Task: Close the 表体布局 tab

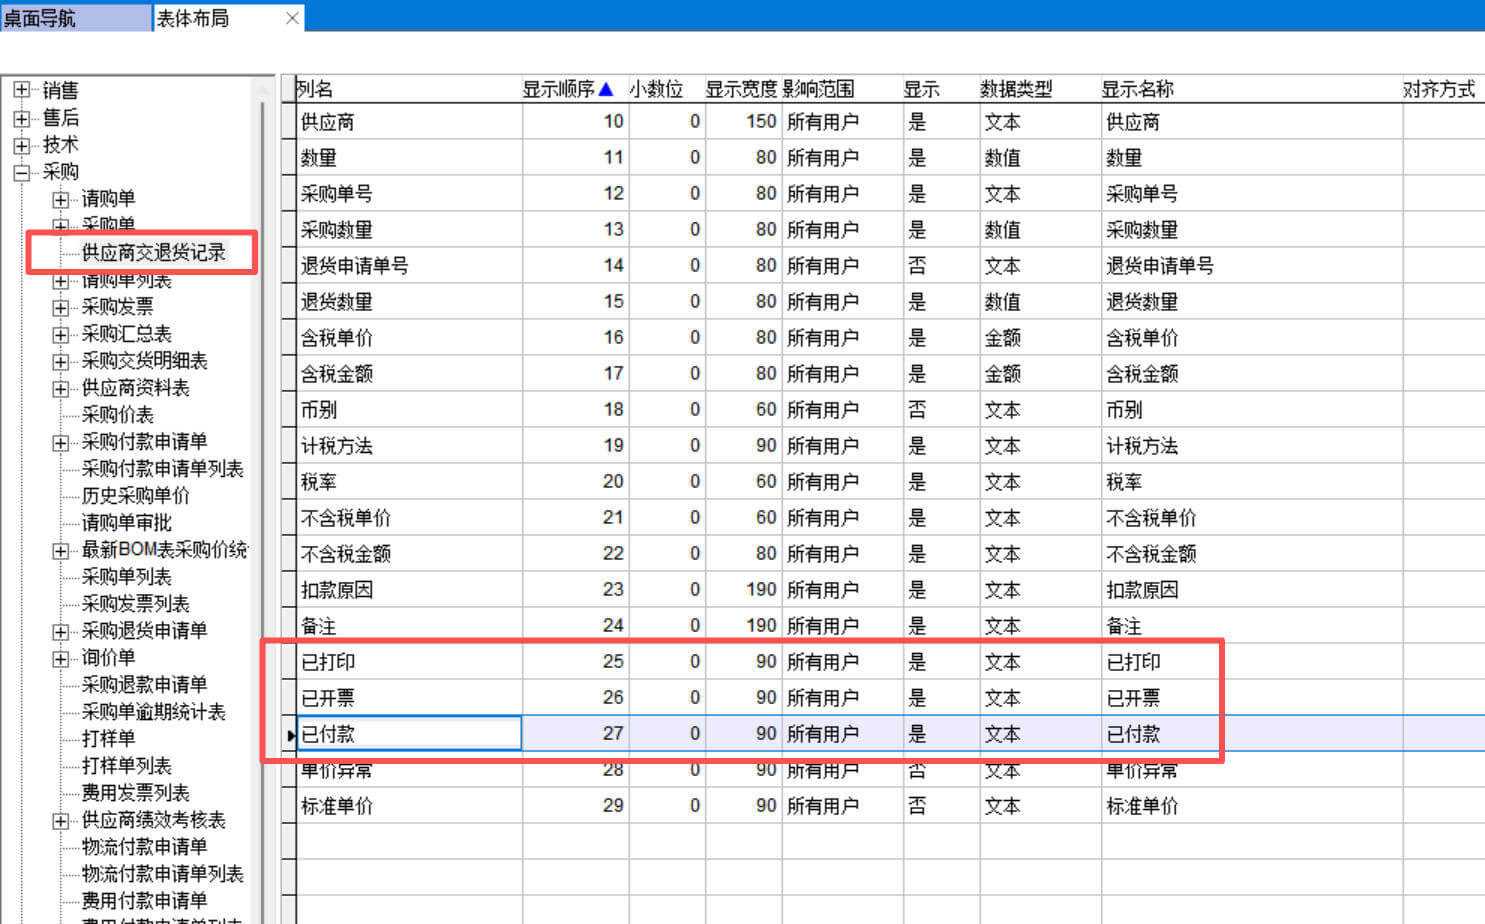Action: point(292,18)
